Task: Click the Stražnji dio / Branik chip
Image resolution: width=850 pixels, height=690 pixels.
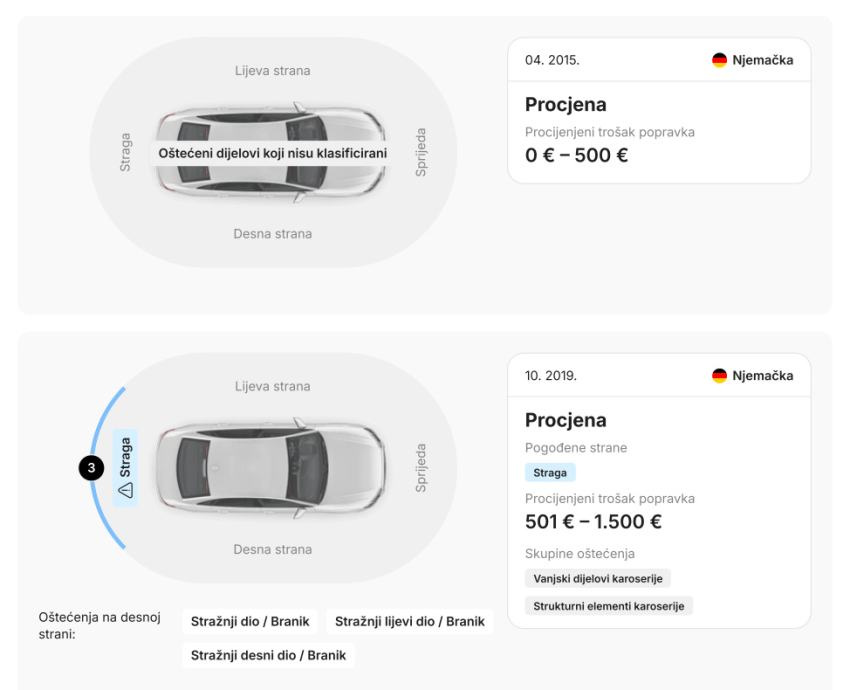Action: pos(250,622)
